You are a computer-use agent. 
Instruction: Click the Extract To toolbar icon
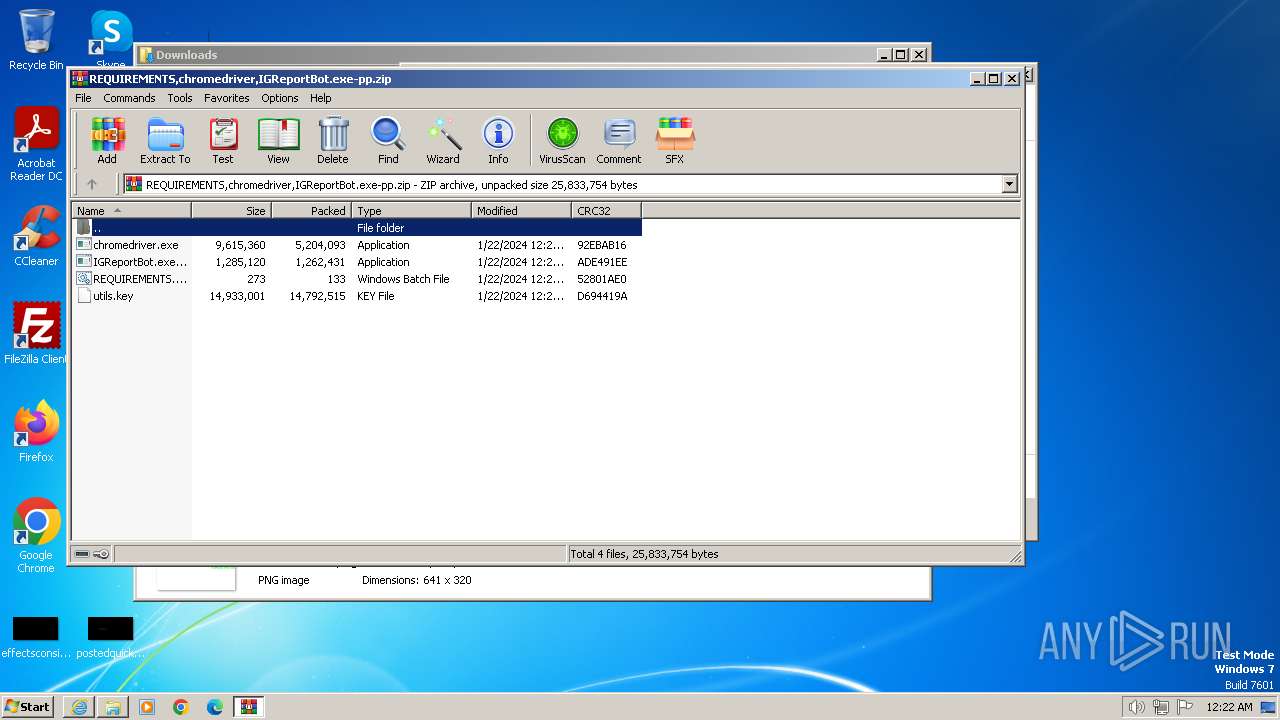tap(165, 141)
